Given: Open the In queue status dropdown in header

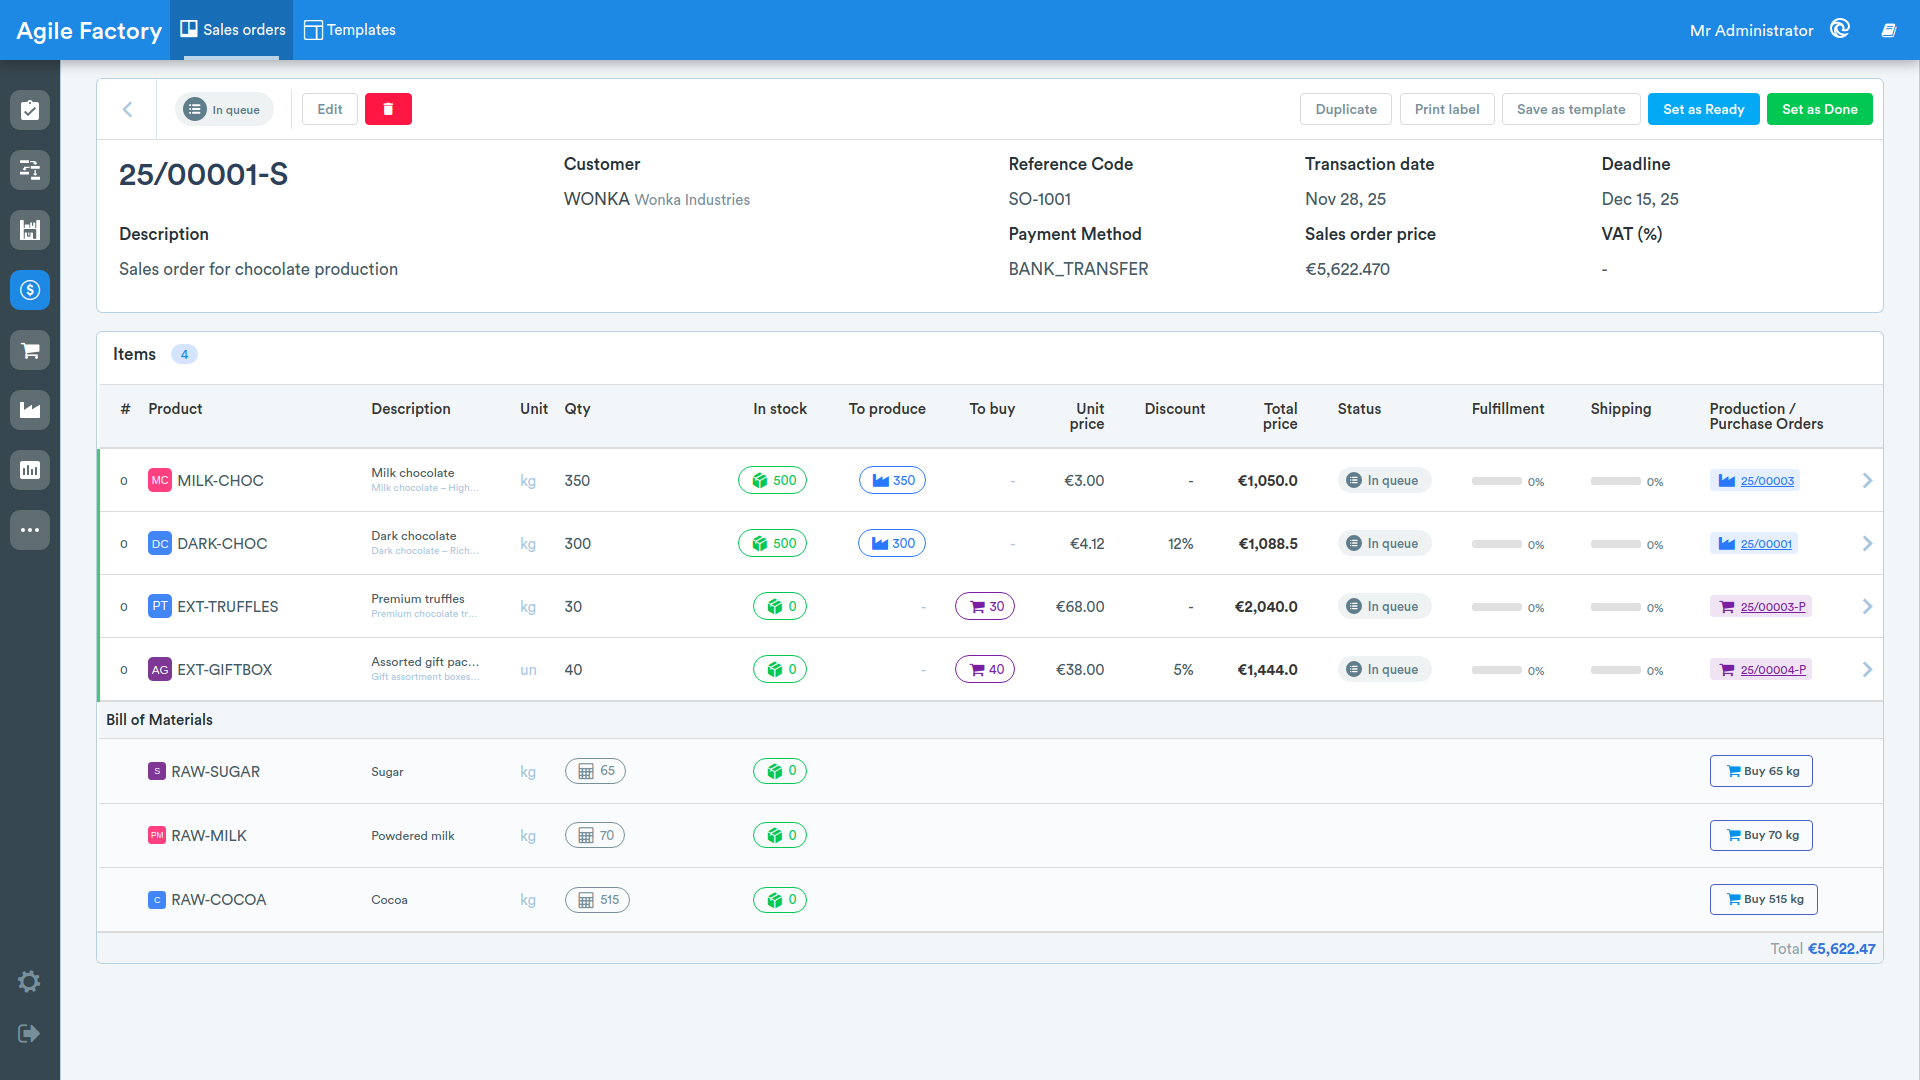Looking at the screenshot, I should pos(224,110).
